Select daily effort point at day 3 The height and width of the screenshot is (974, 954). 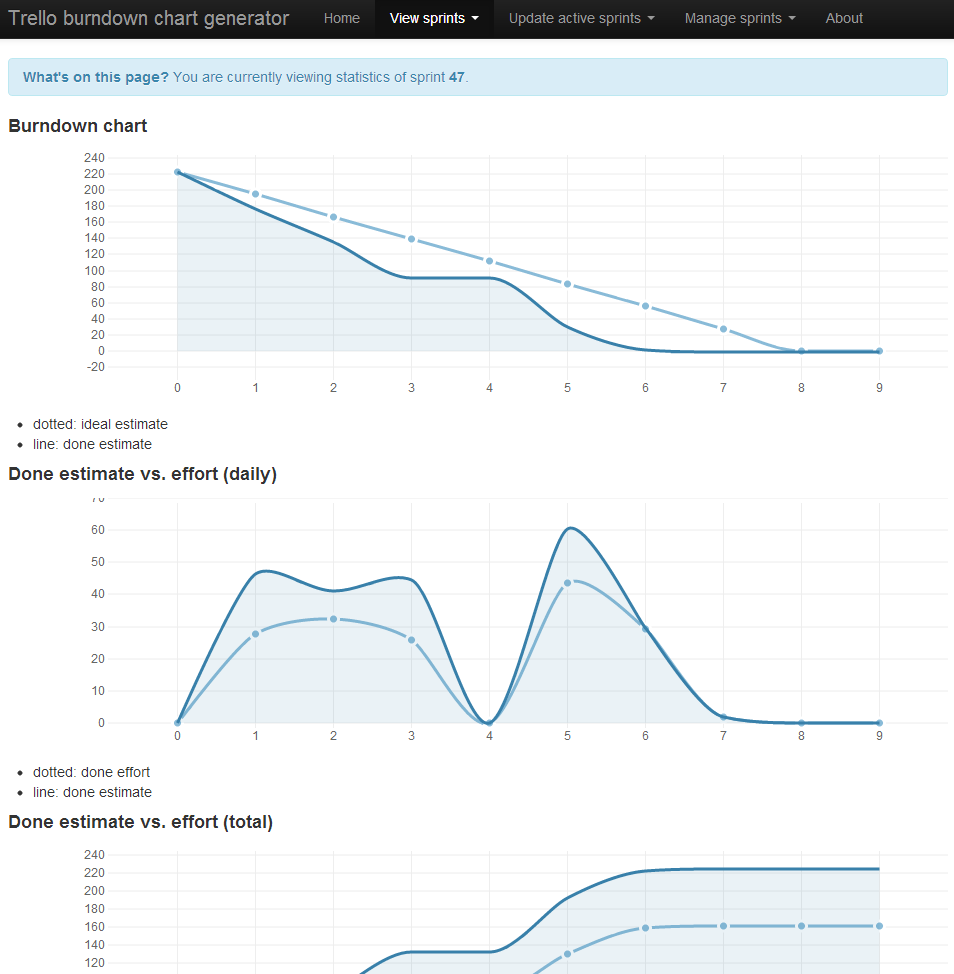(x=411, y=640)
